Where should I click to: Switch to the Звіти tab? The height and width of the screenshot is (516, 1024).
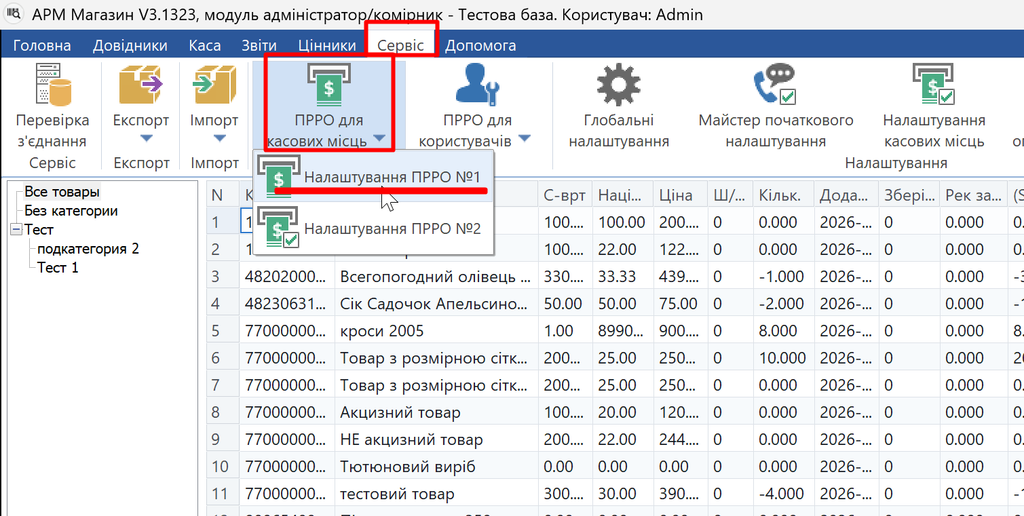259,46
